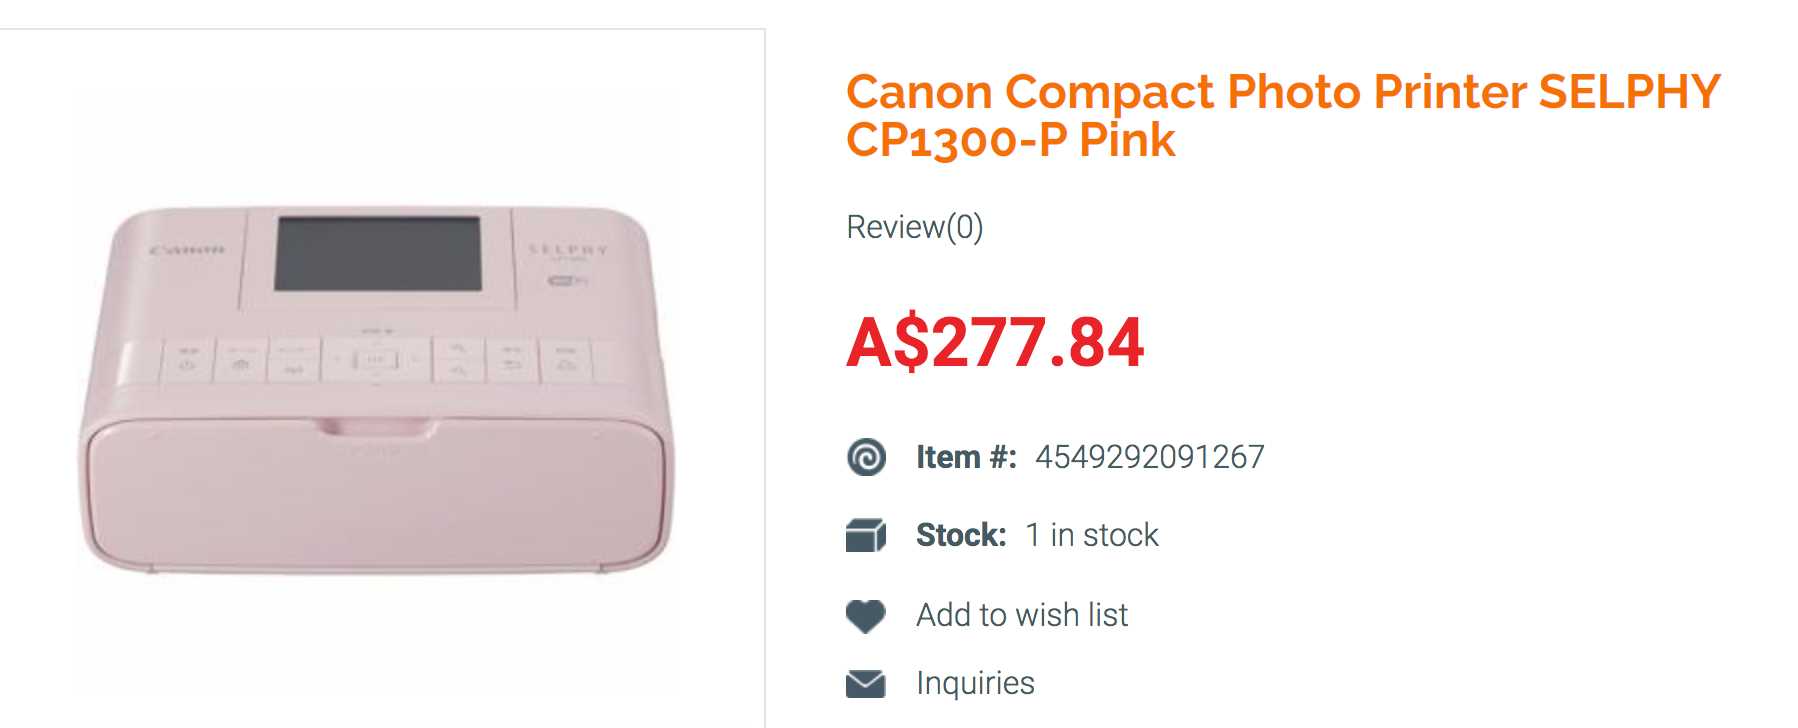The image size is (1798, 728).
Task: Open the Inquiries text link
Action: click(975, 683)
